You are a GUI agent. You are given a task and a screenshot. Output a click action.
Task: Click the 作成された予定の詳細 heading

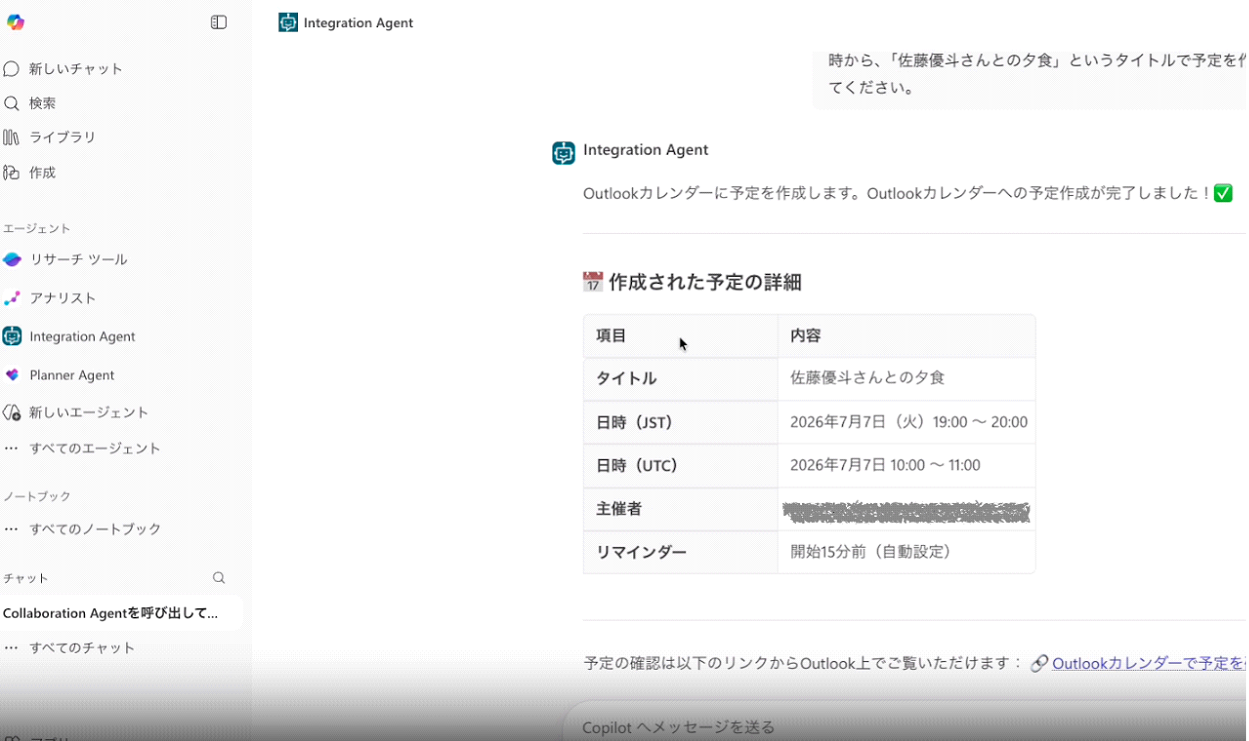tap(705, 282)
